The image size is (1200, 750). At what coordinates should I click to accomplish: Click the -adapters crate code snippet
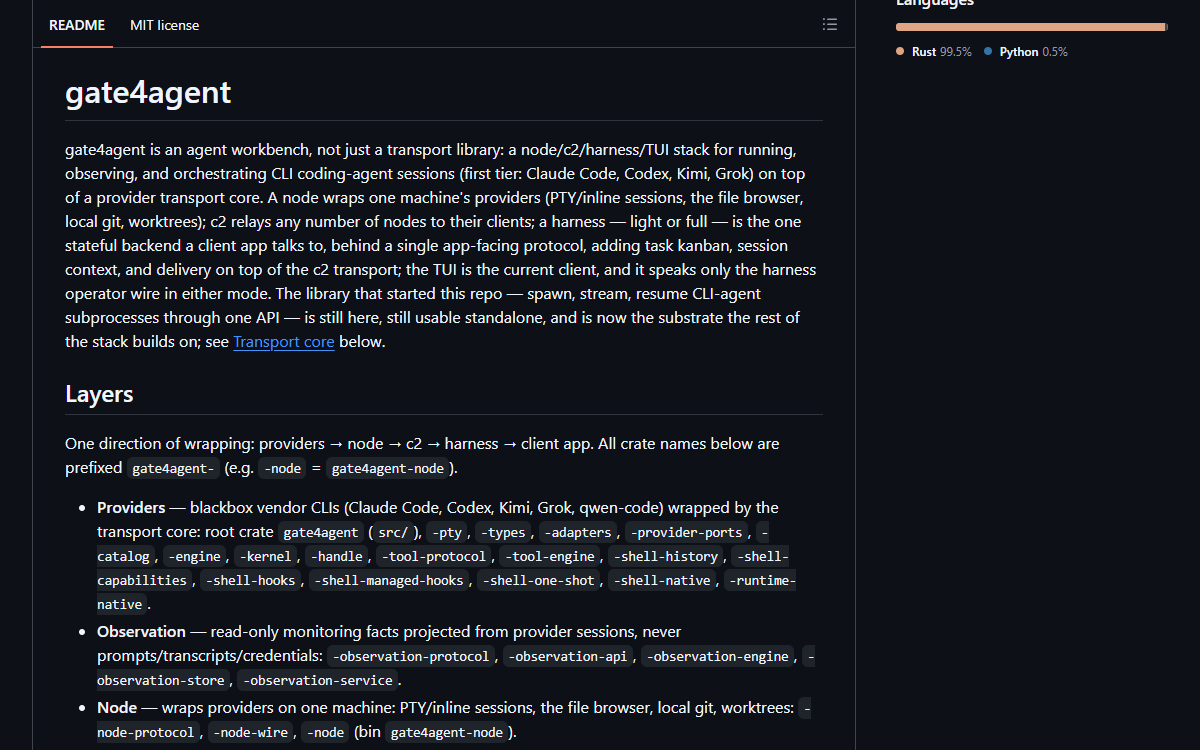pyautogui.click(x=579, y=532)
